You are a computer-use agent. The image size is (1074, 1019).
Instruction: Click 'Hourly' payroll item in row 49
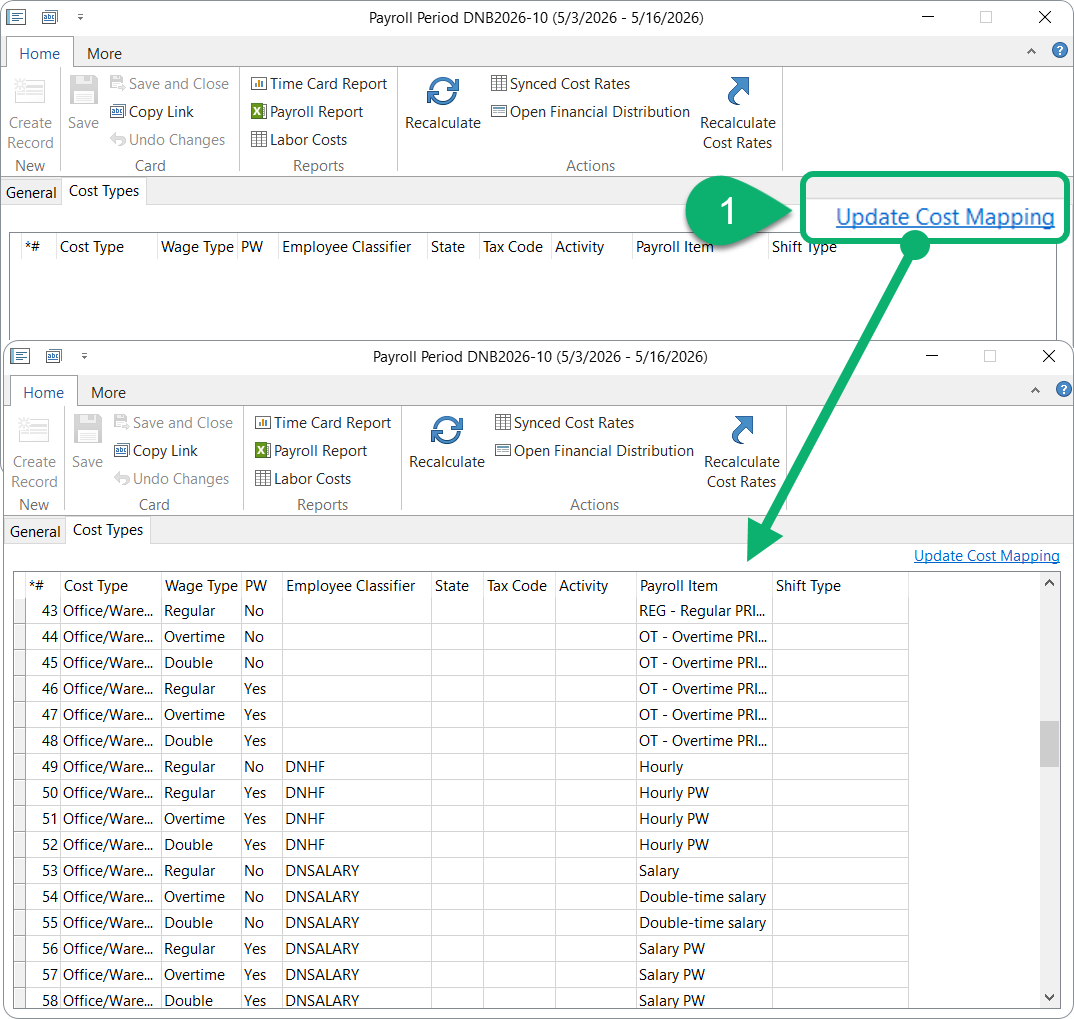pos(704,767)
